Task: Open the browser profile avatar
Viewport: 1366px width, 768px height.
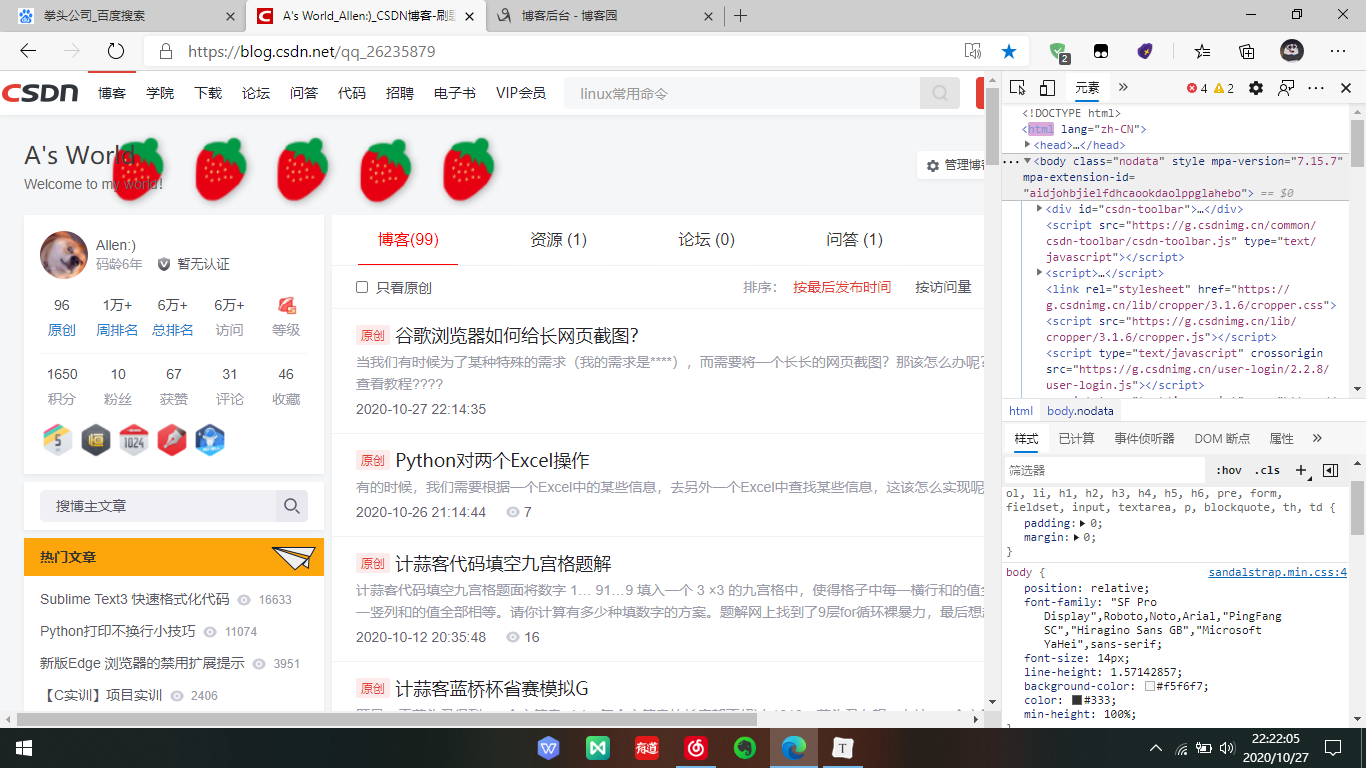Action: 1291,51
